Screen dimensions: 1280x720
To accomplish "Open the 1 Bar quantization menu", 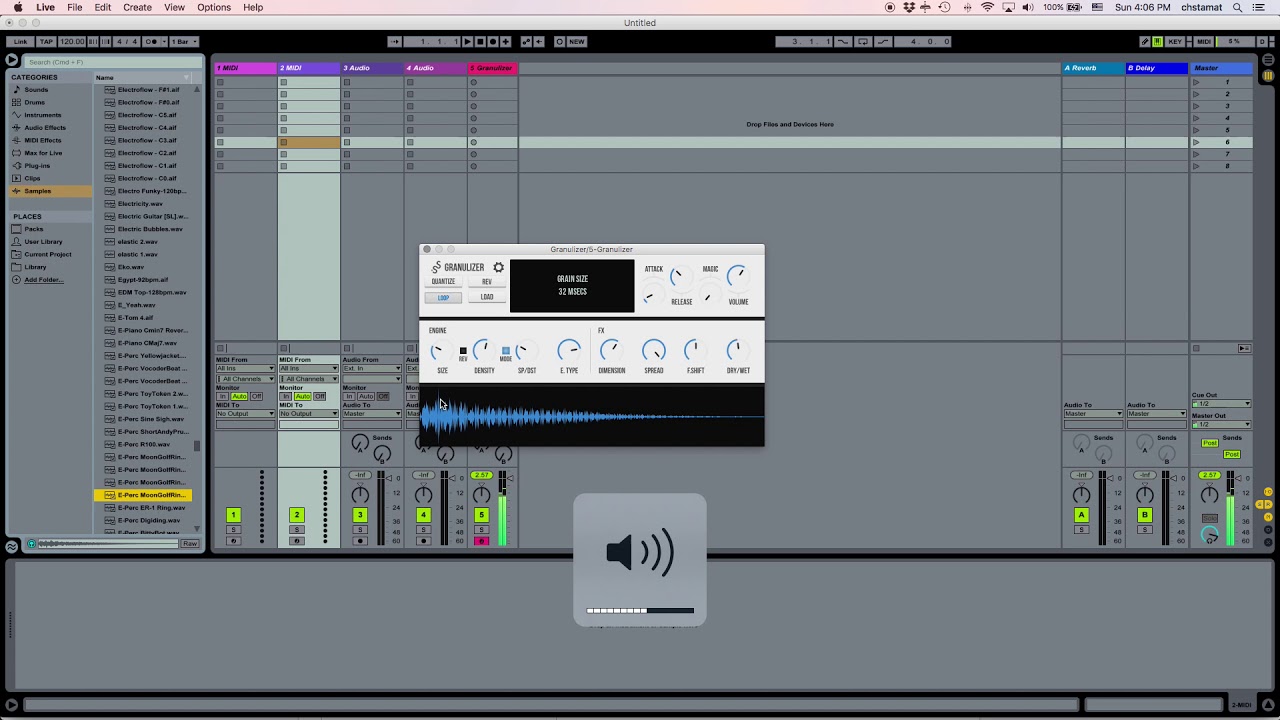I will point(185,42).
